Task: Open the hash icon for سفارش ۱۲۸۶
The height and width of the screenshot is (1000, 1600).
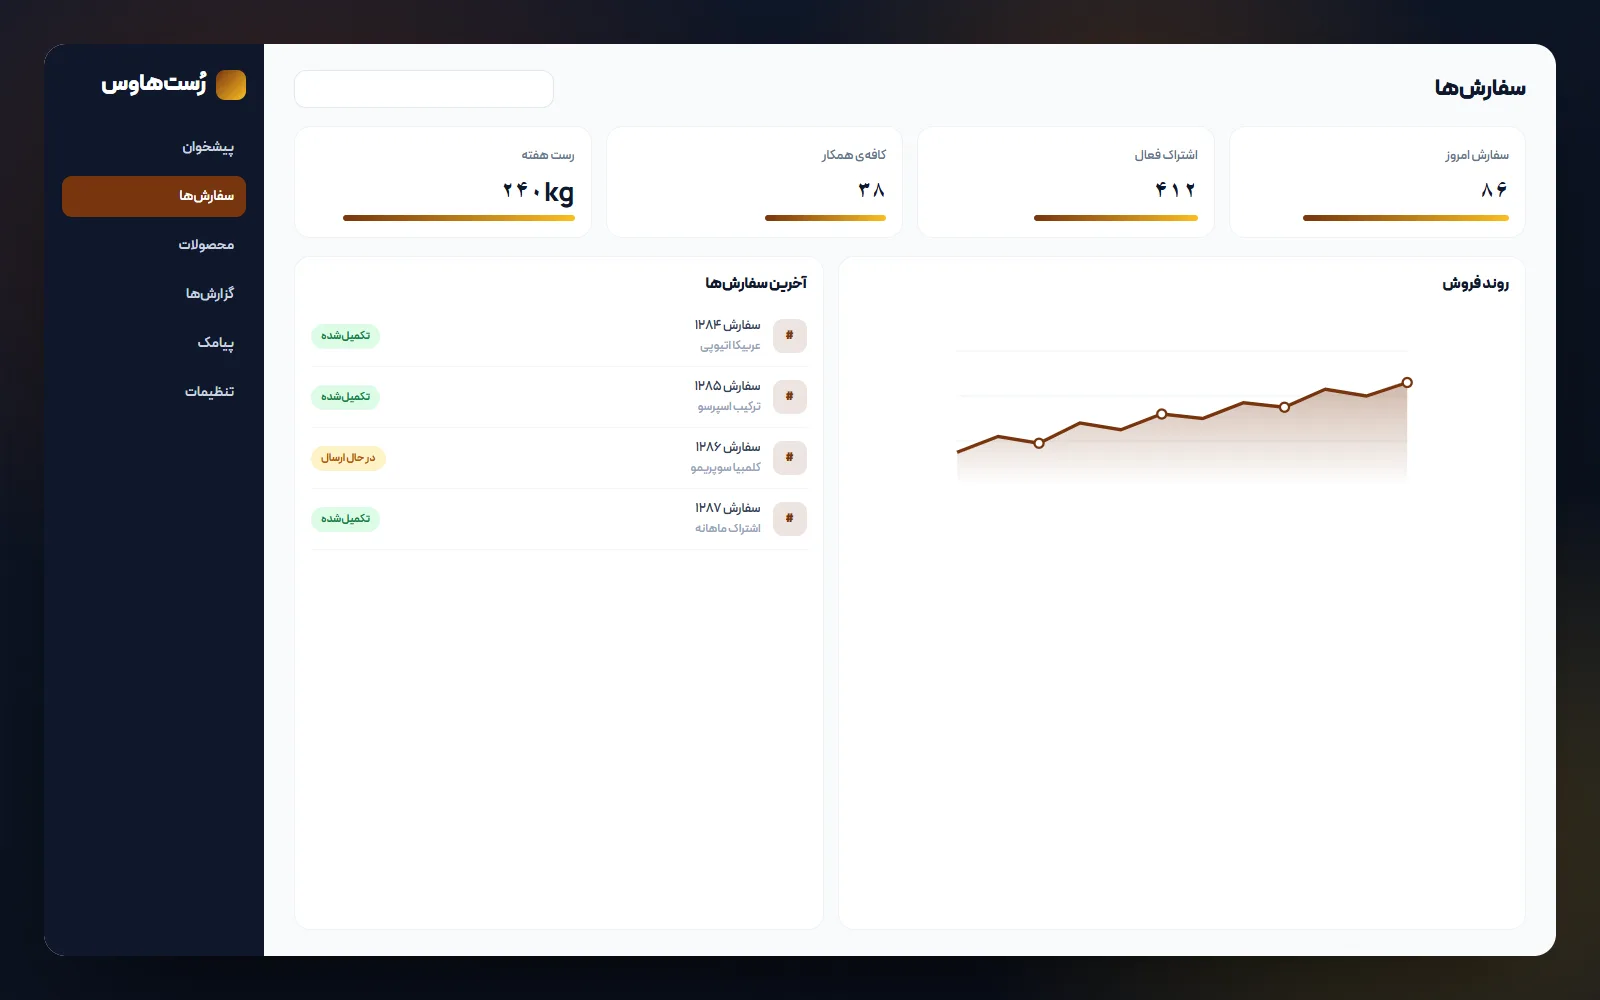Action: 790,458
